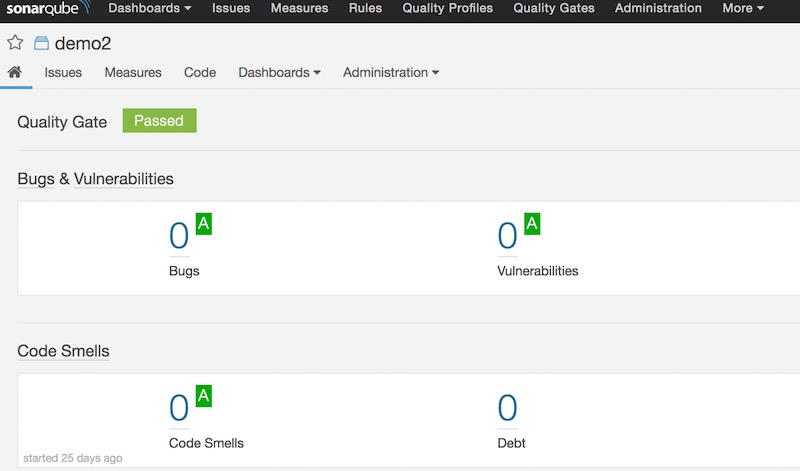
Task: Open Measures in the top navigation bar
Action: [299, 8]
